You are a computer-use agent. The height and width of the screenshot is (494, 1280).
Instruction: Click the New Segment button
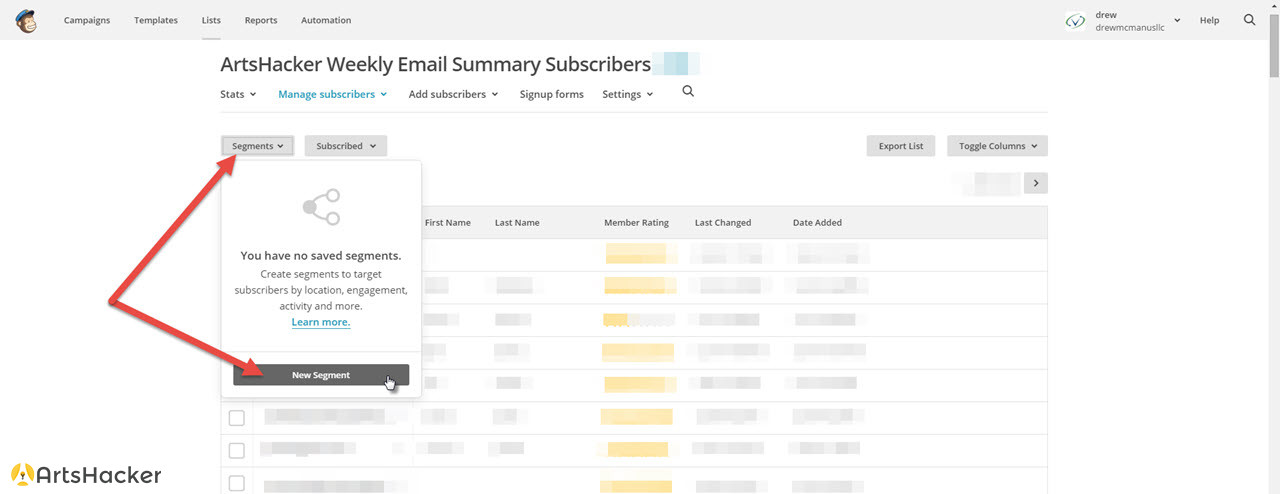pos(321,375)
